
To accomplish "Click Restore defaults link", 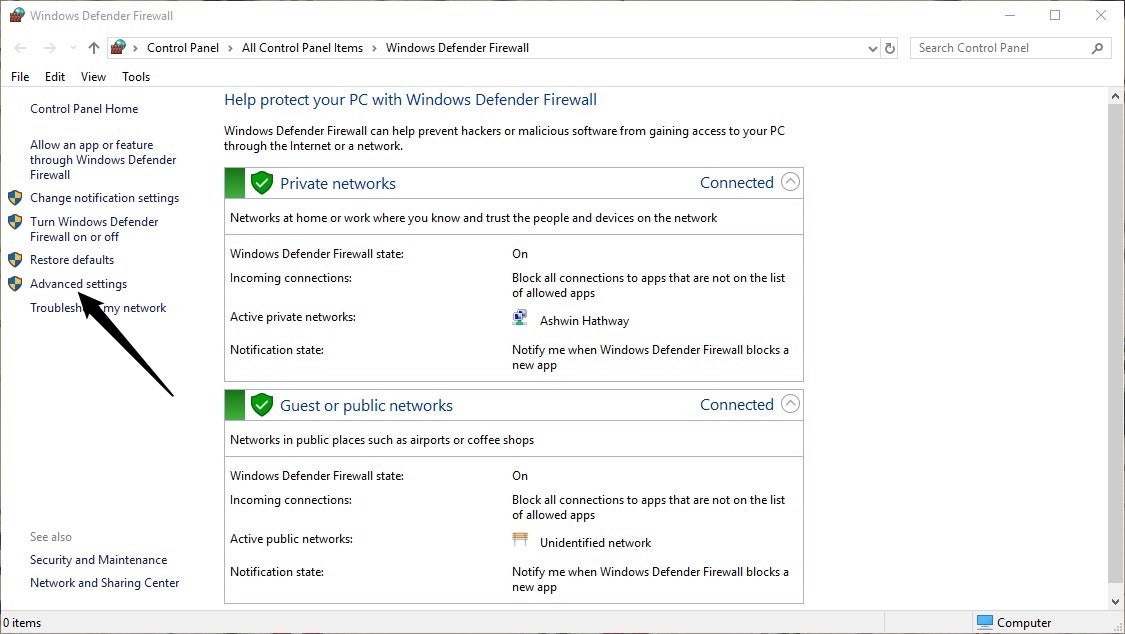I will pyautogui.click(x=72, y=260).
